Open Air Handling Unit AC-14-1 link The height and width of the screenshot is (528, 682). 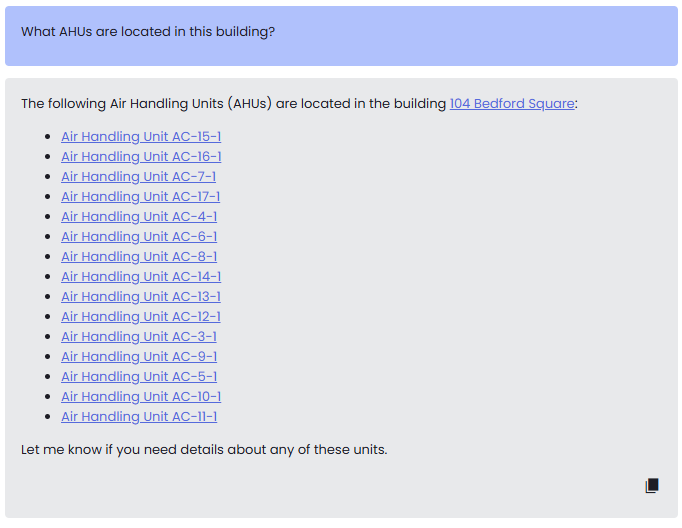(x=141, y=277)
